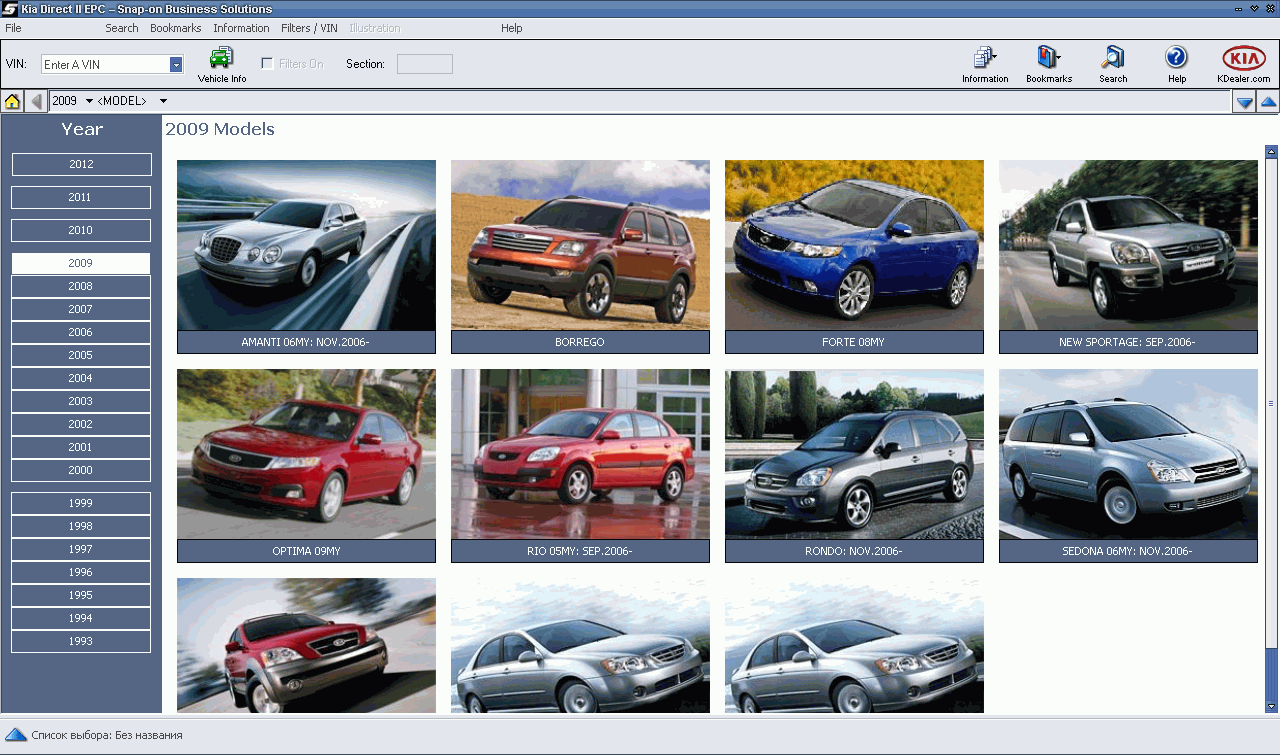Image resolution: width=1280 pixels, height=755 pixels.
Task: Click into the Enter A VIN field
Action: 106,64
